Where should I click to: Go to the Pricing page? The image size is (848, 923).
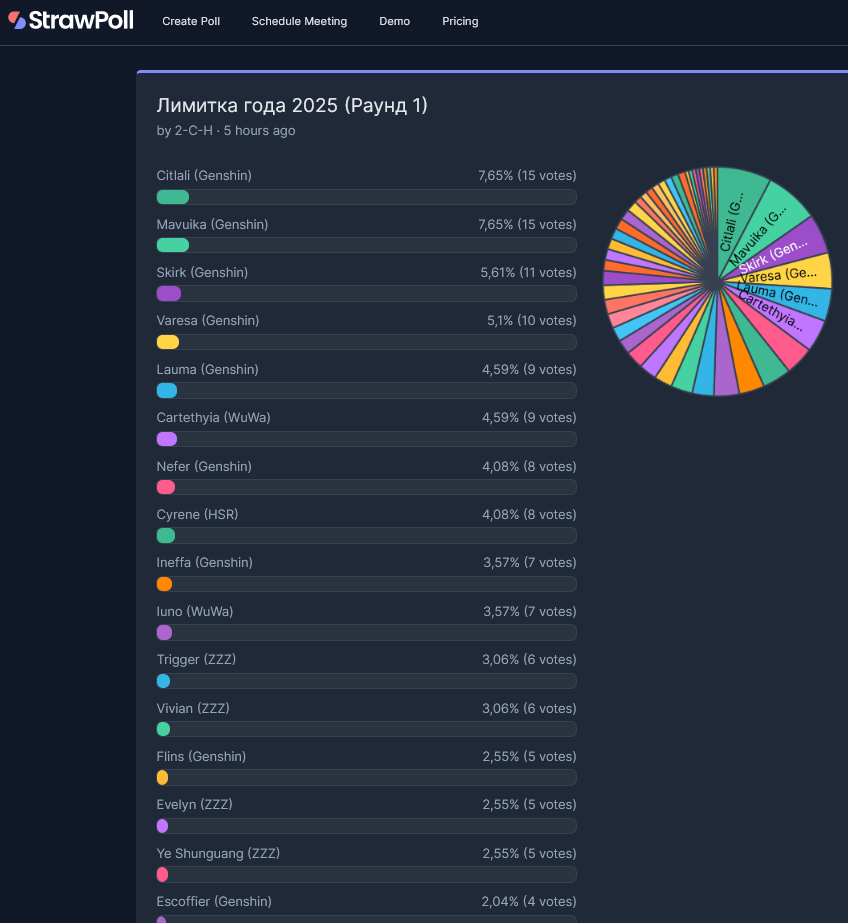[x=460, y=21]
